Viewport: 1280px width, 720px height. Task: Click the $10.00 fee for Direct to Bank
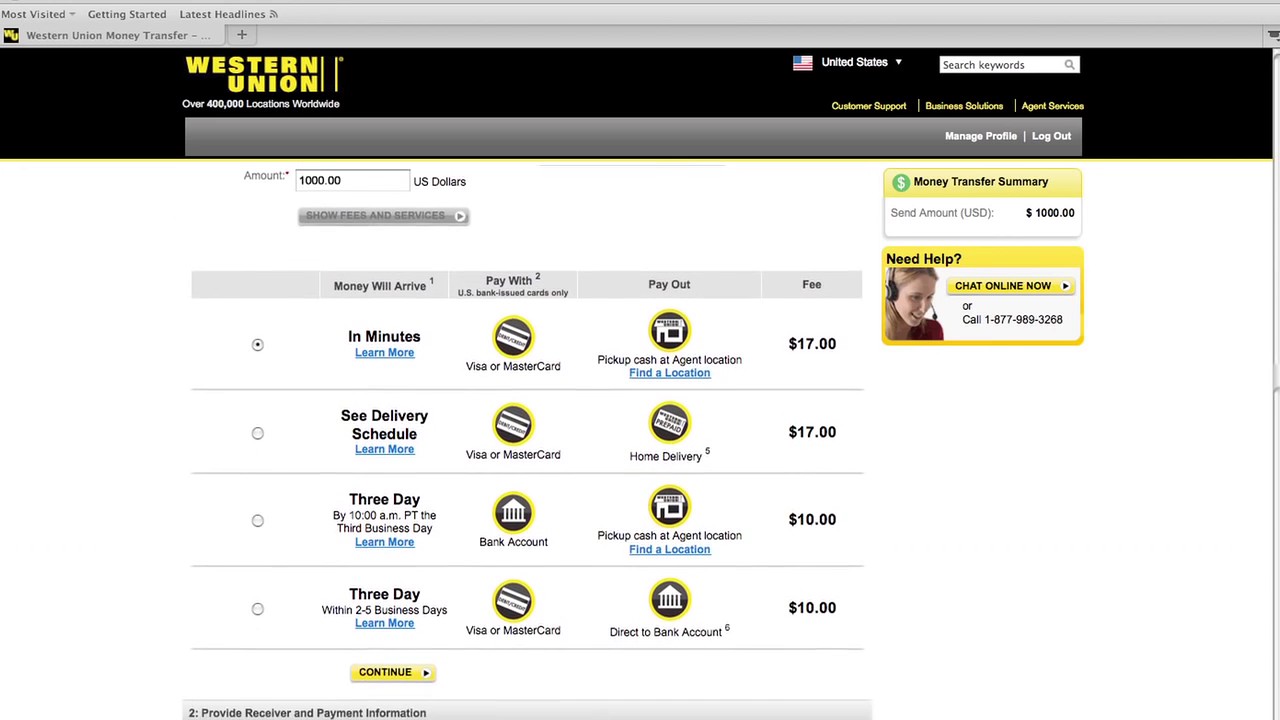click(812, 608)
